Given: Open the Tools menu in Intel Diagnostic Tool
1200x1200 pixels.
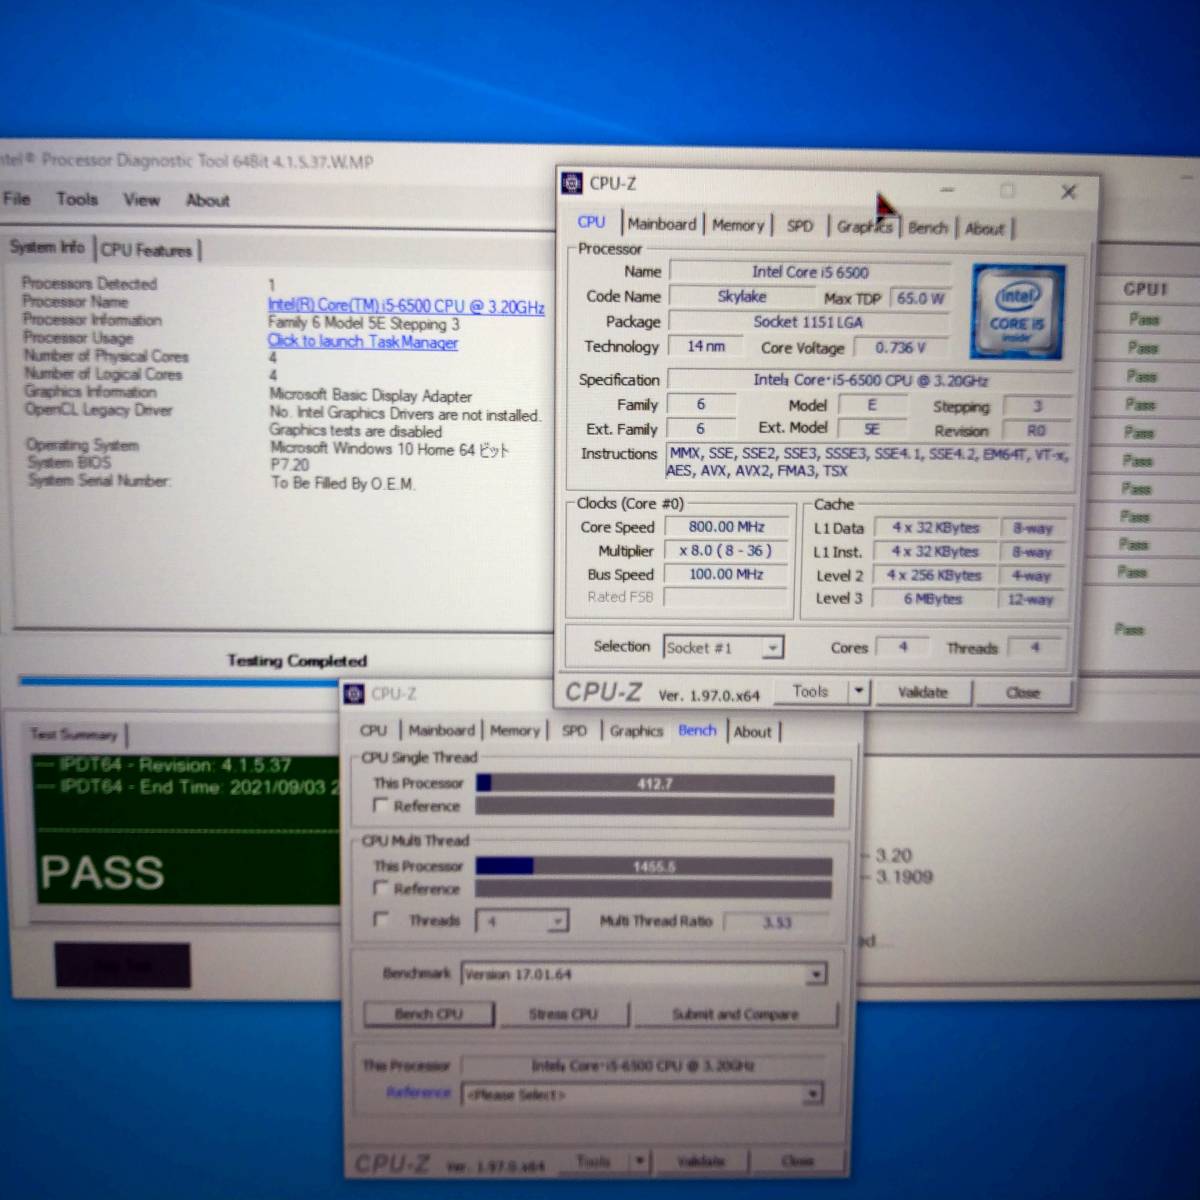Looking at the screenshot, I should [77, 199].
